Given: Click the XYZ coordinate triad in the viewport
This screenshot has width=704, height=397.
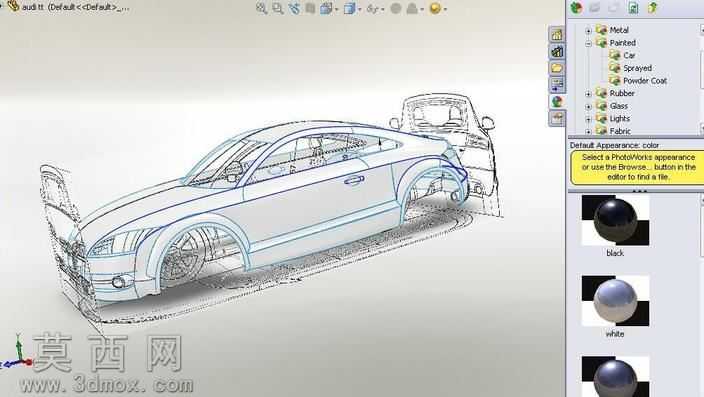Looking at the screenshot, I should coord(16,353).
